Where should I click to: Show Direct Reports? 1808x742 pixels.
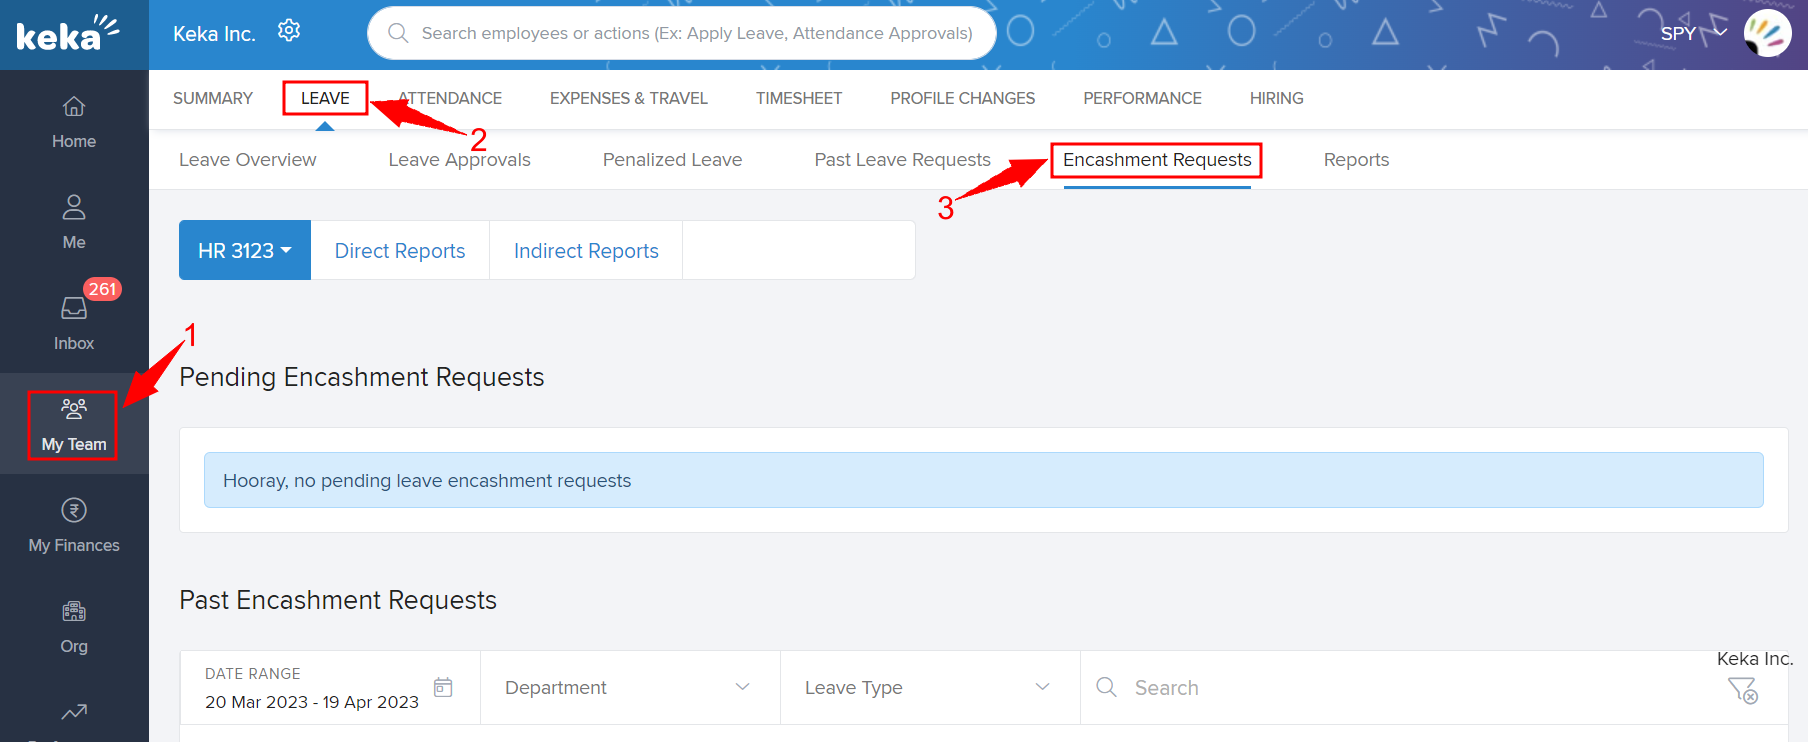tap(400, 251)
